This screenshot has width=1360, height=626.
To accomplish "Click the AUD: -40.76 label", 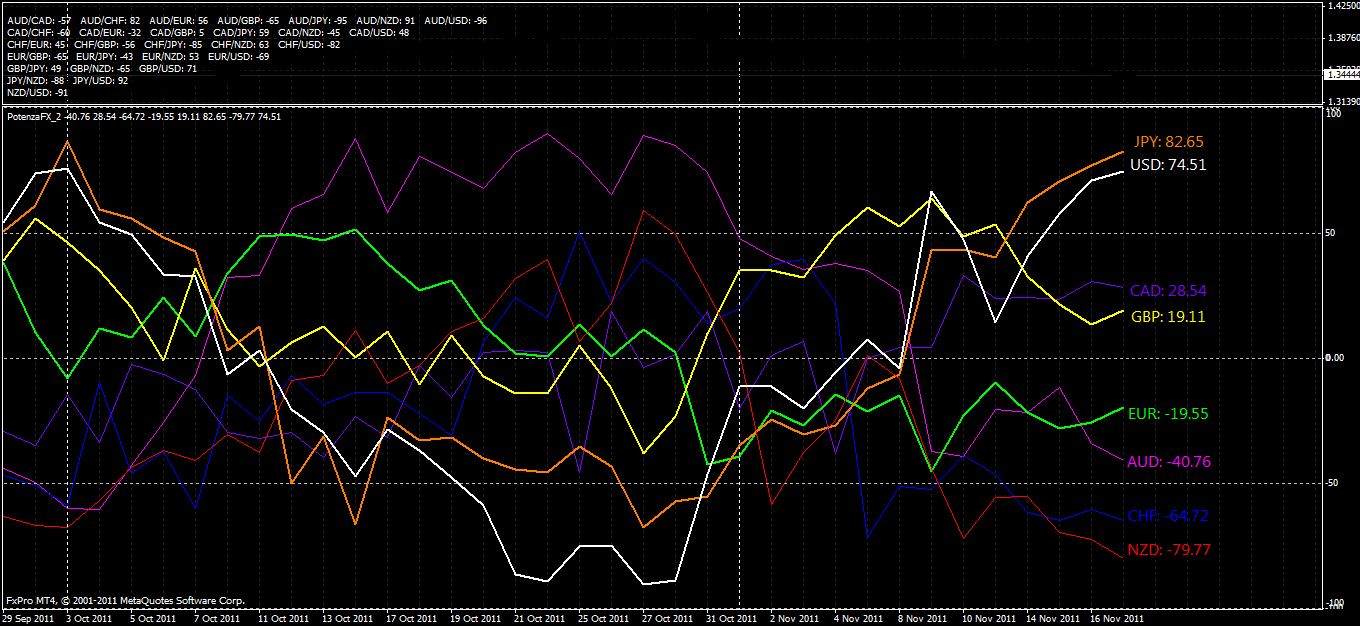I will (x=1167, y=462).
